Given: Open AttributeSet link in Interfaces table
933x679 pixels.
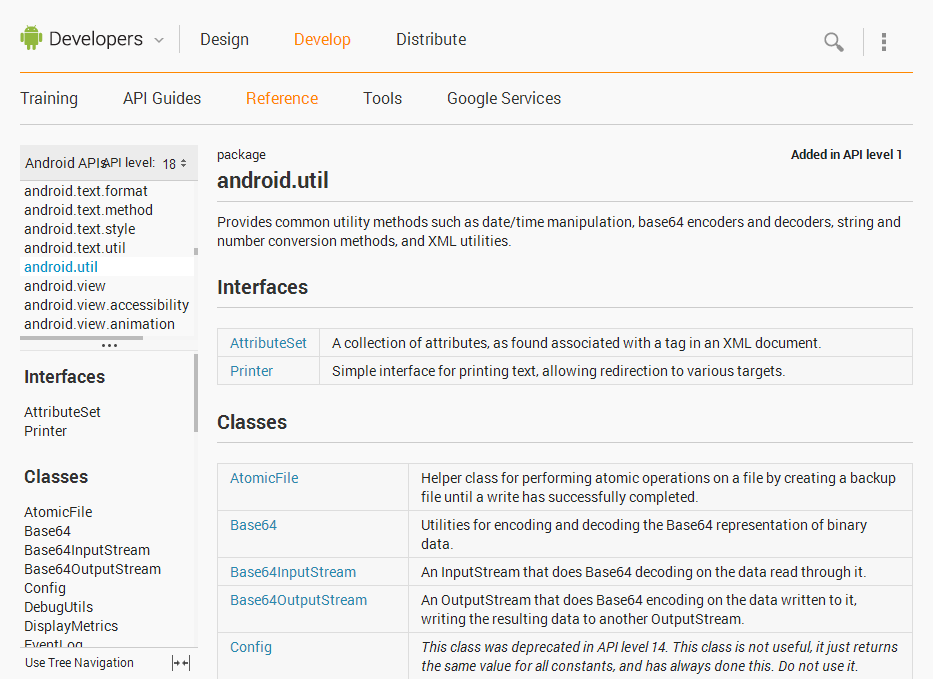Looking at the screenshot, I should (x=268, y=343).
